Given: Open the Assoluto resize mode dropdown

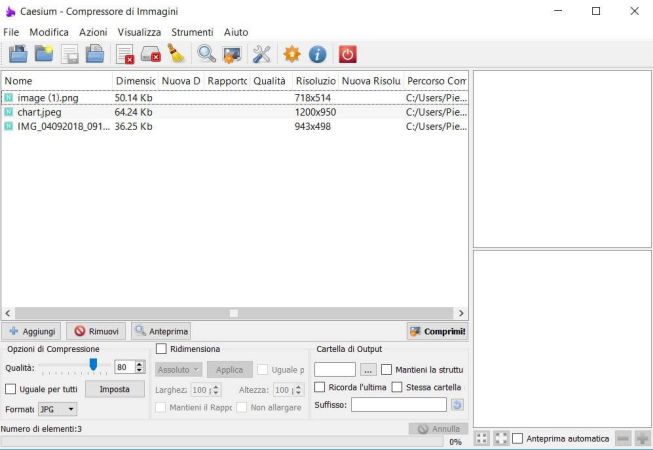Looking at the screenshot, I should click(x=179, y=370).
